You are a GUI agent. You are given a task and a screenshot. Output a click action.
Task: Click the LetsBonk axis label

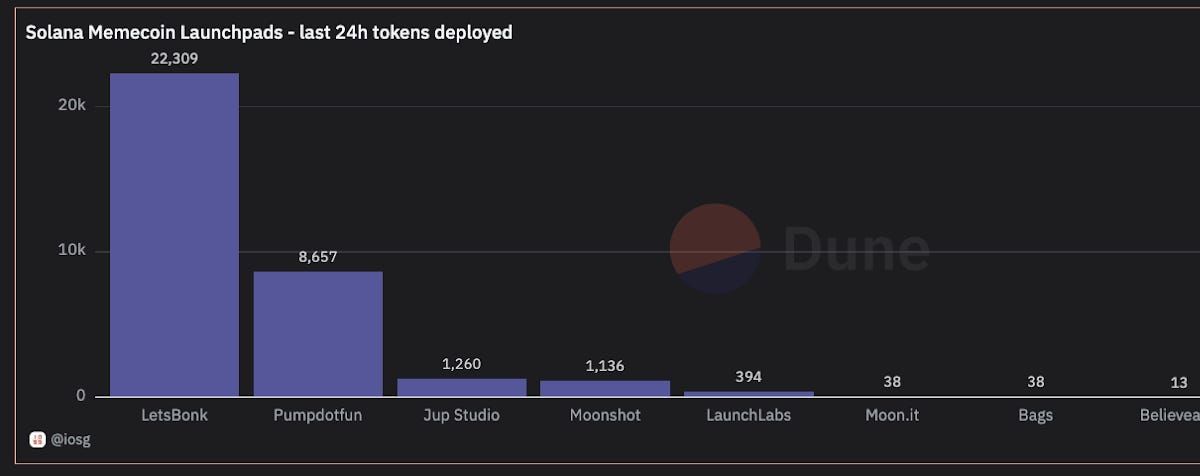(174, 415)
